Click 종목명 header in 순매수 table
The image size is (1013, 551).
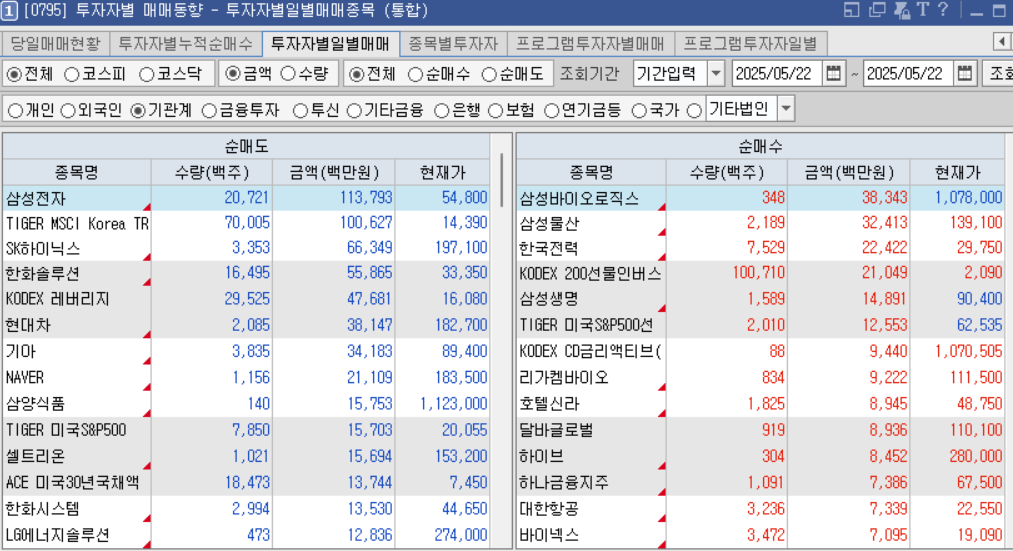(x=591, y=172)
